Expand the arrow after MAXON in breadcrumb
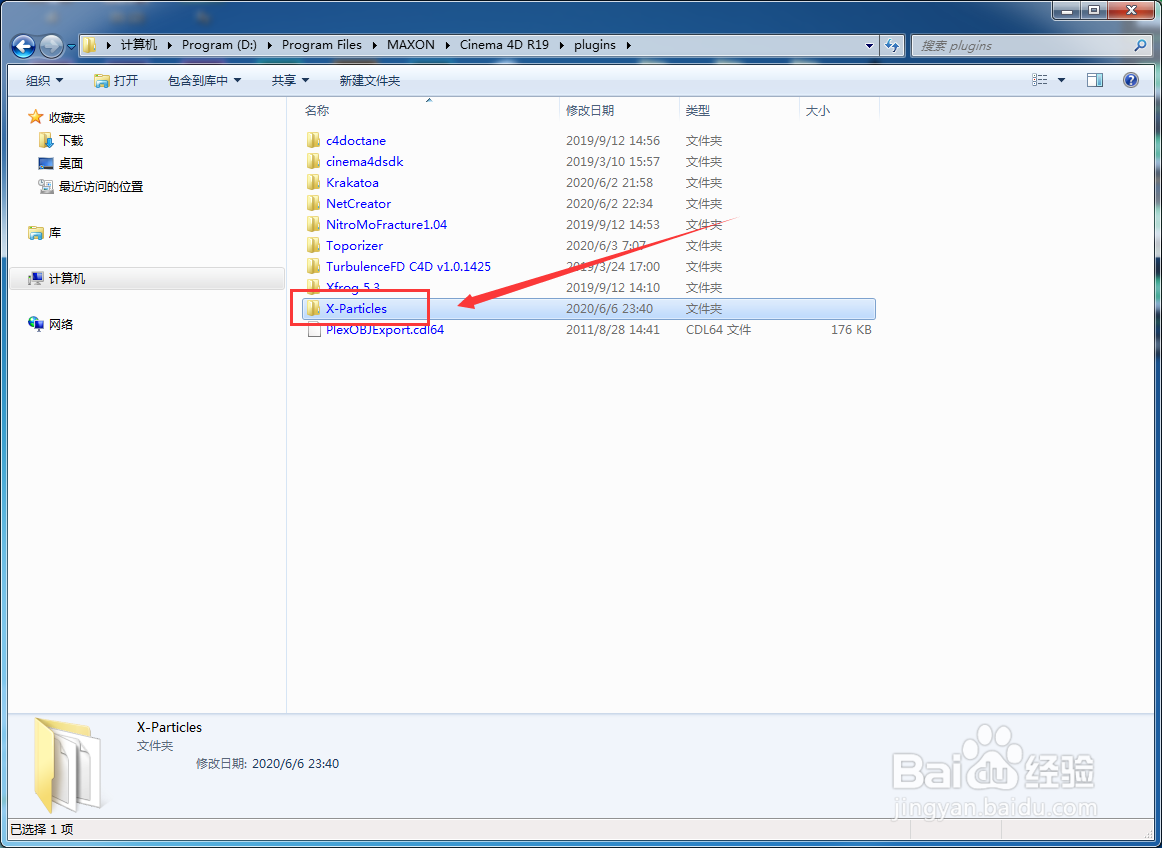 (448, 45)
